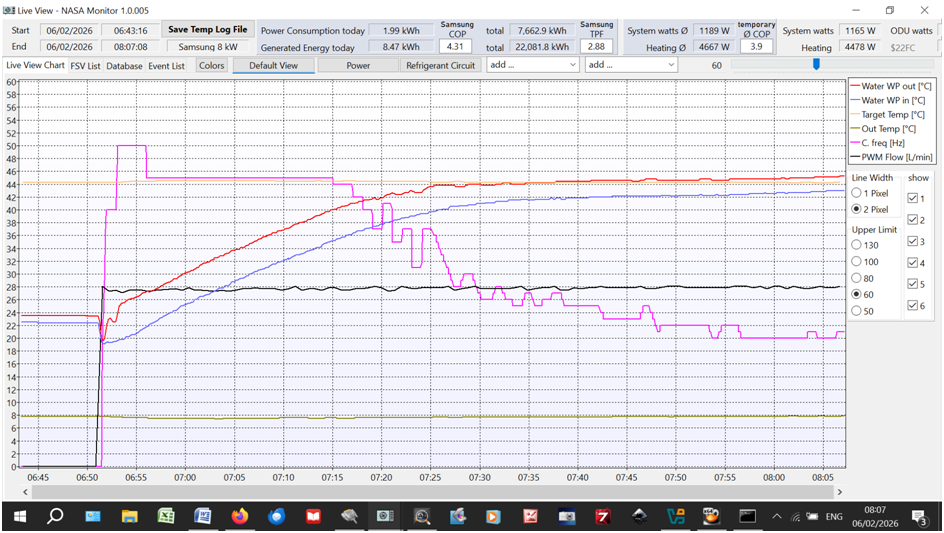Uncheck show checkbox 1
The height and width of the screenshot is (533, 944).
(x=912, y=198)
